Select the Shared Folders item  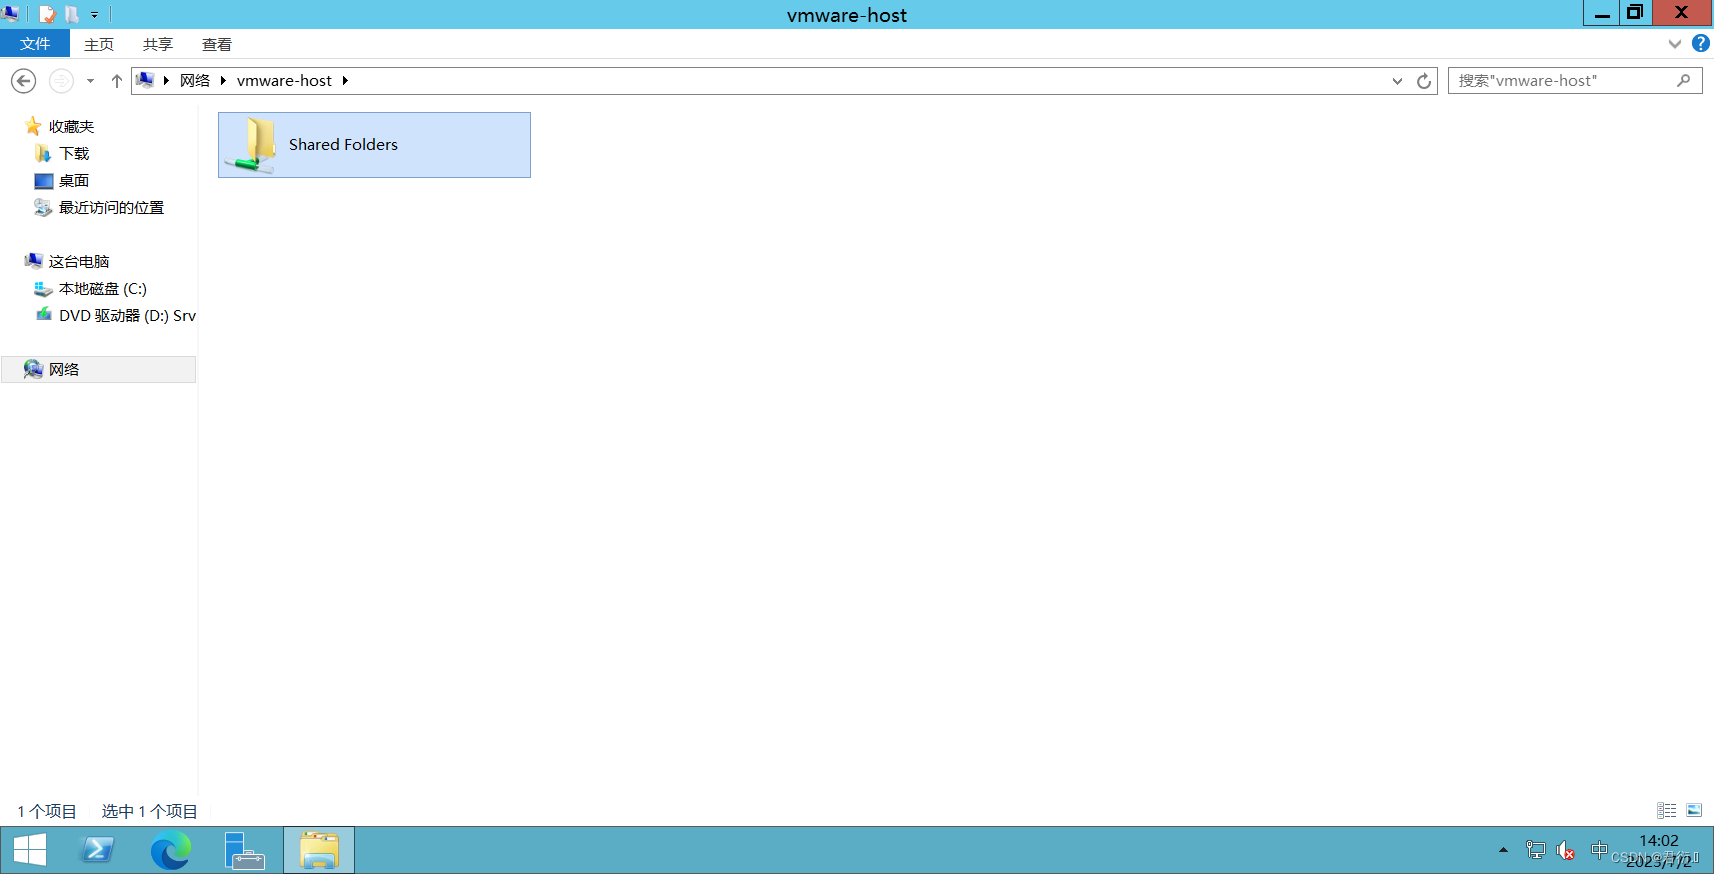click(x=374, y=145)
